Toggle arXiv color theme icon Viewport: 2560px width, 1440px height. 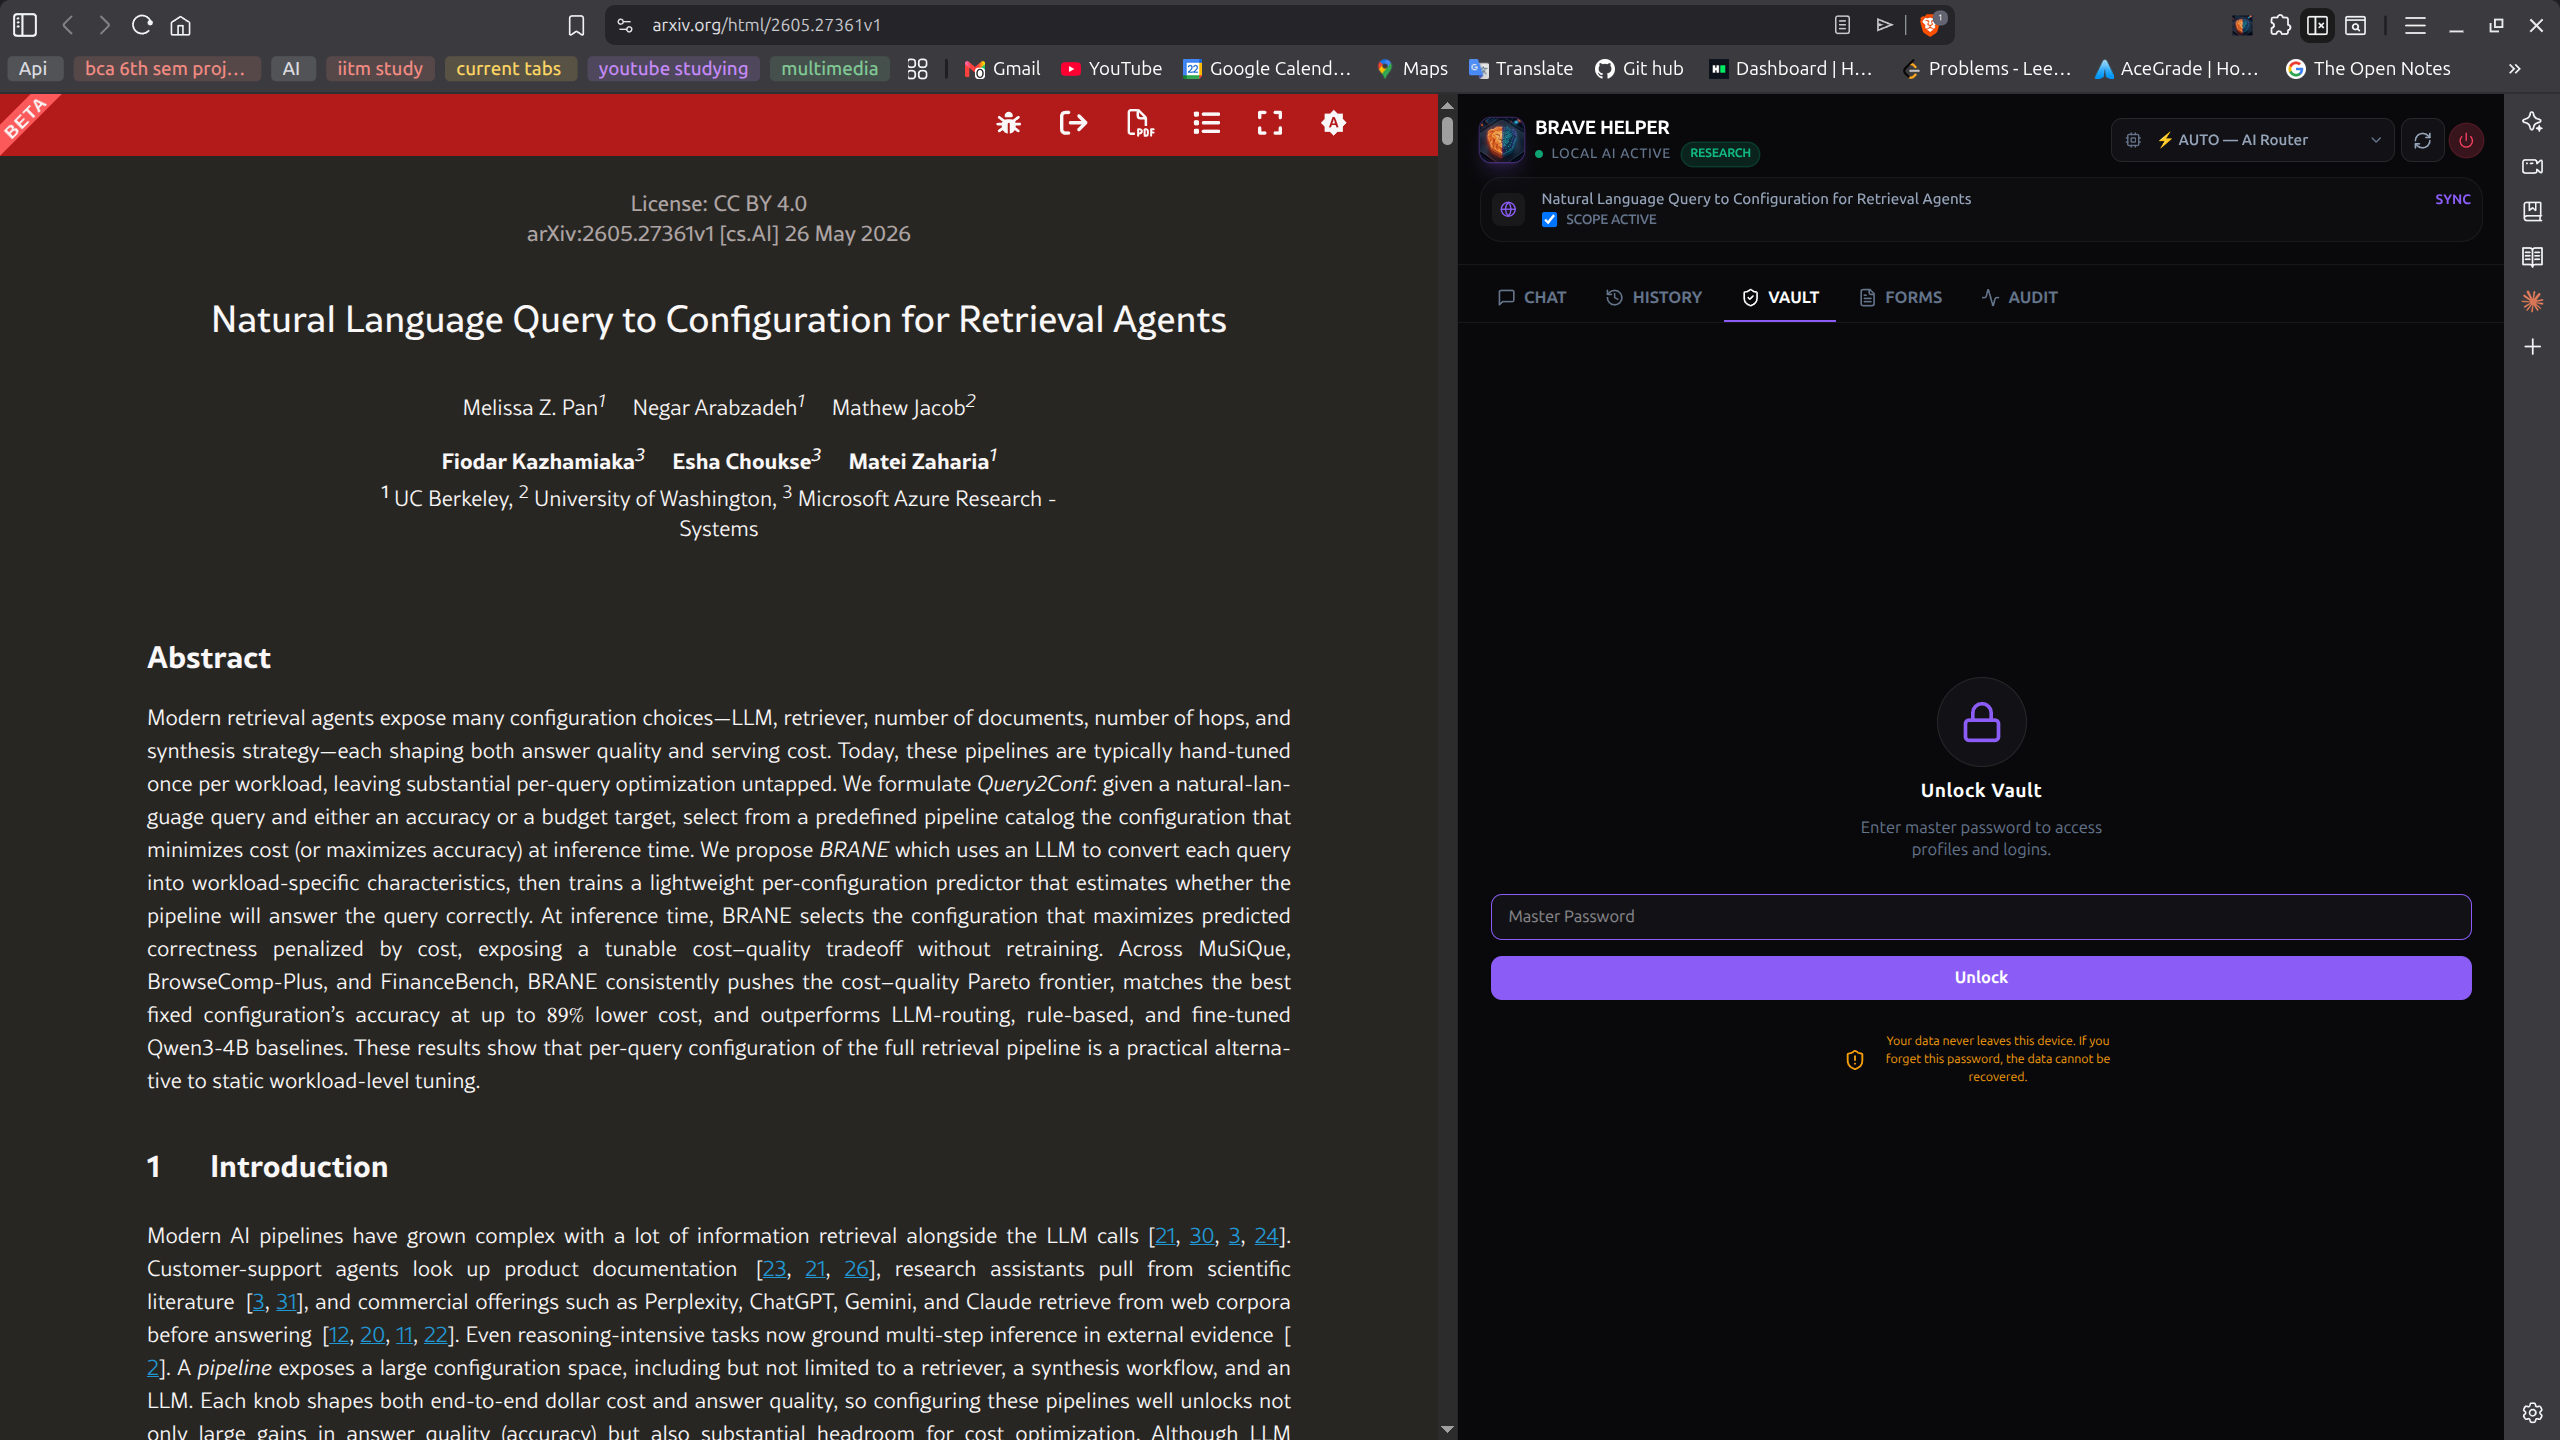[x=1333, y=123]
